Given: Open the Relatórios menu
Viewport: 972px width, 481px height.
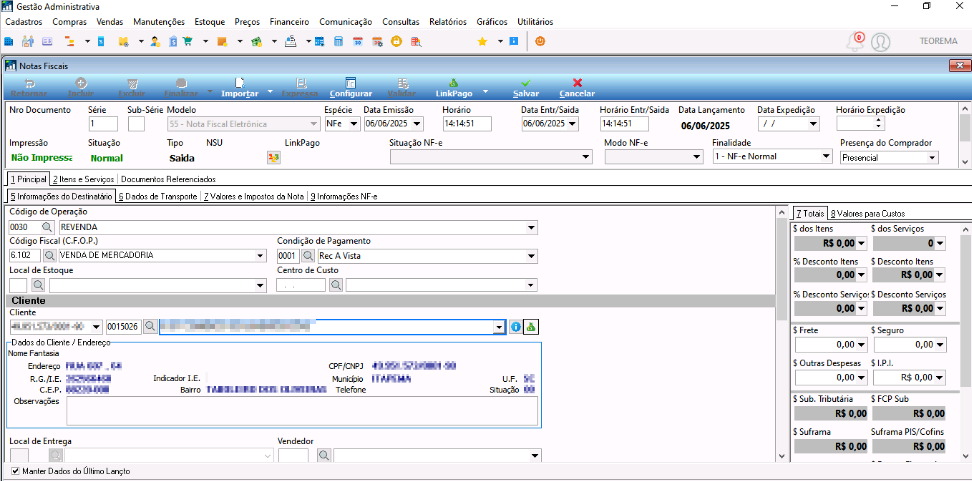Looking at the screenshot, I should (x=448, y=22).
